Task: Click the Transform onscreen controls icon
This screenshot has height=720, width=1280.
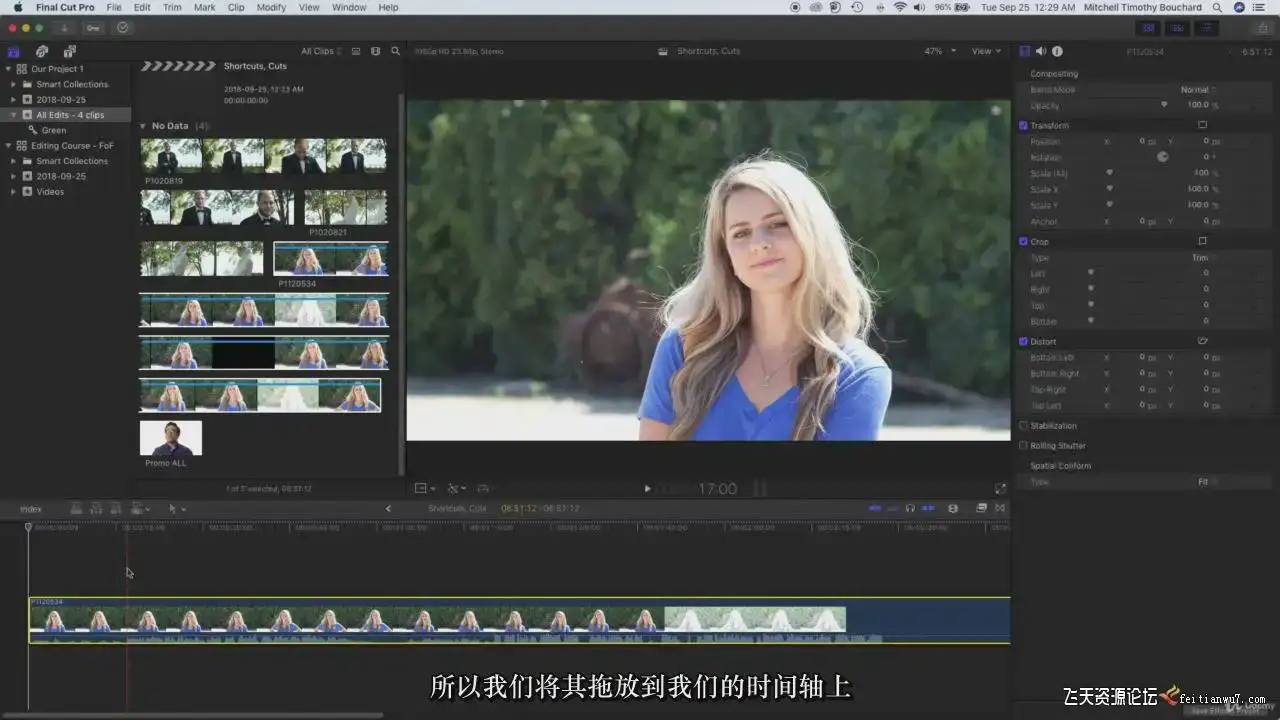Action: (x=1202, y=125)
